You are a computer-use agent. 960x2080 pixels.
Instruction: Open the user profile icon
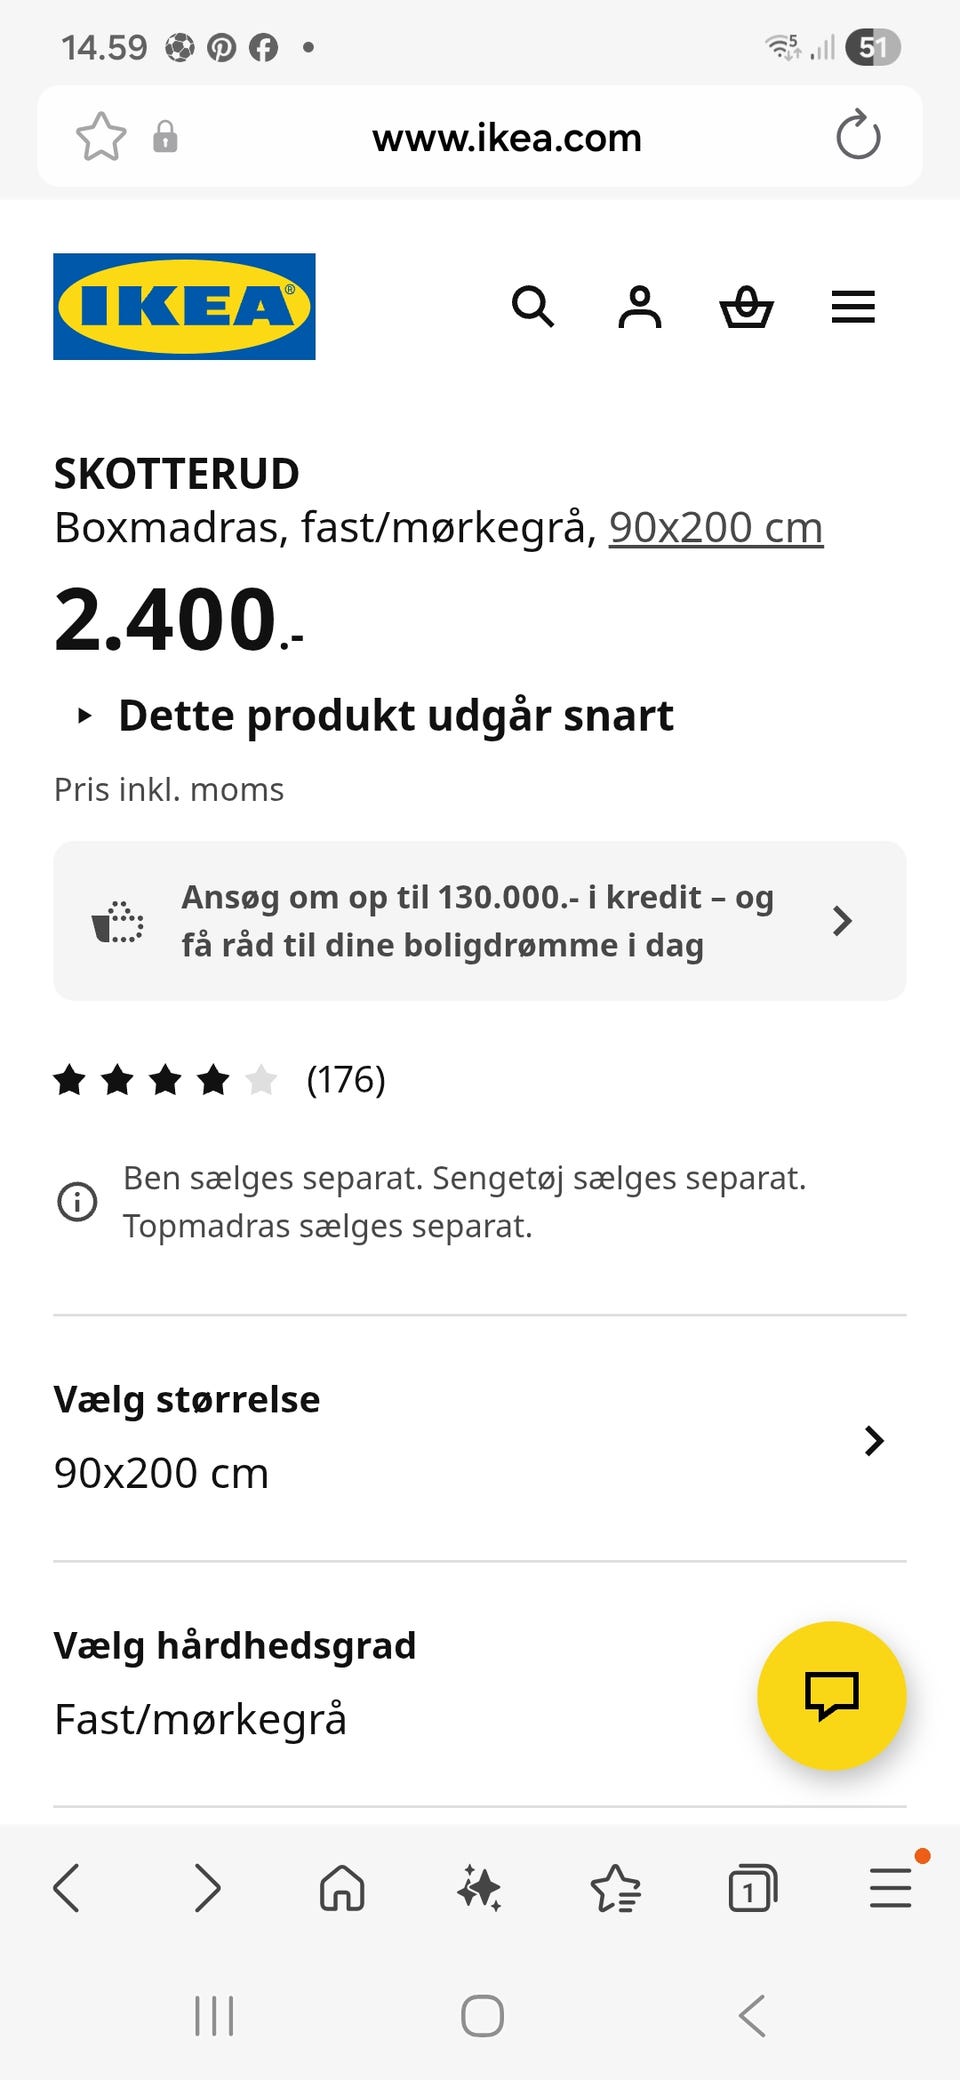click(640, 307)
